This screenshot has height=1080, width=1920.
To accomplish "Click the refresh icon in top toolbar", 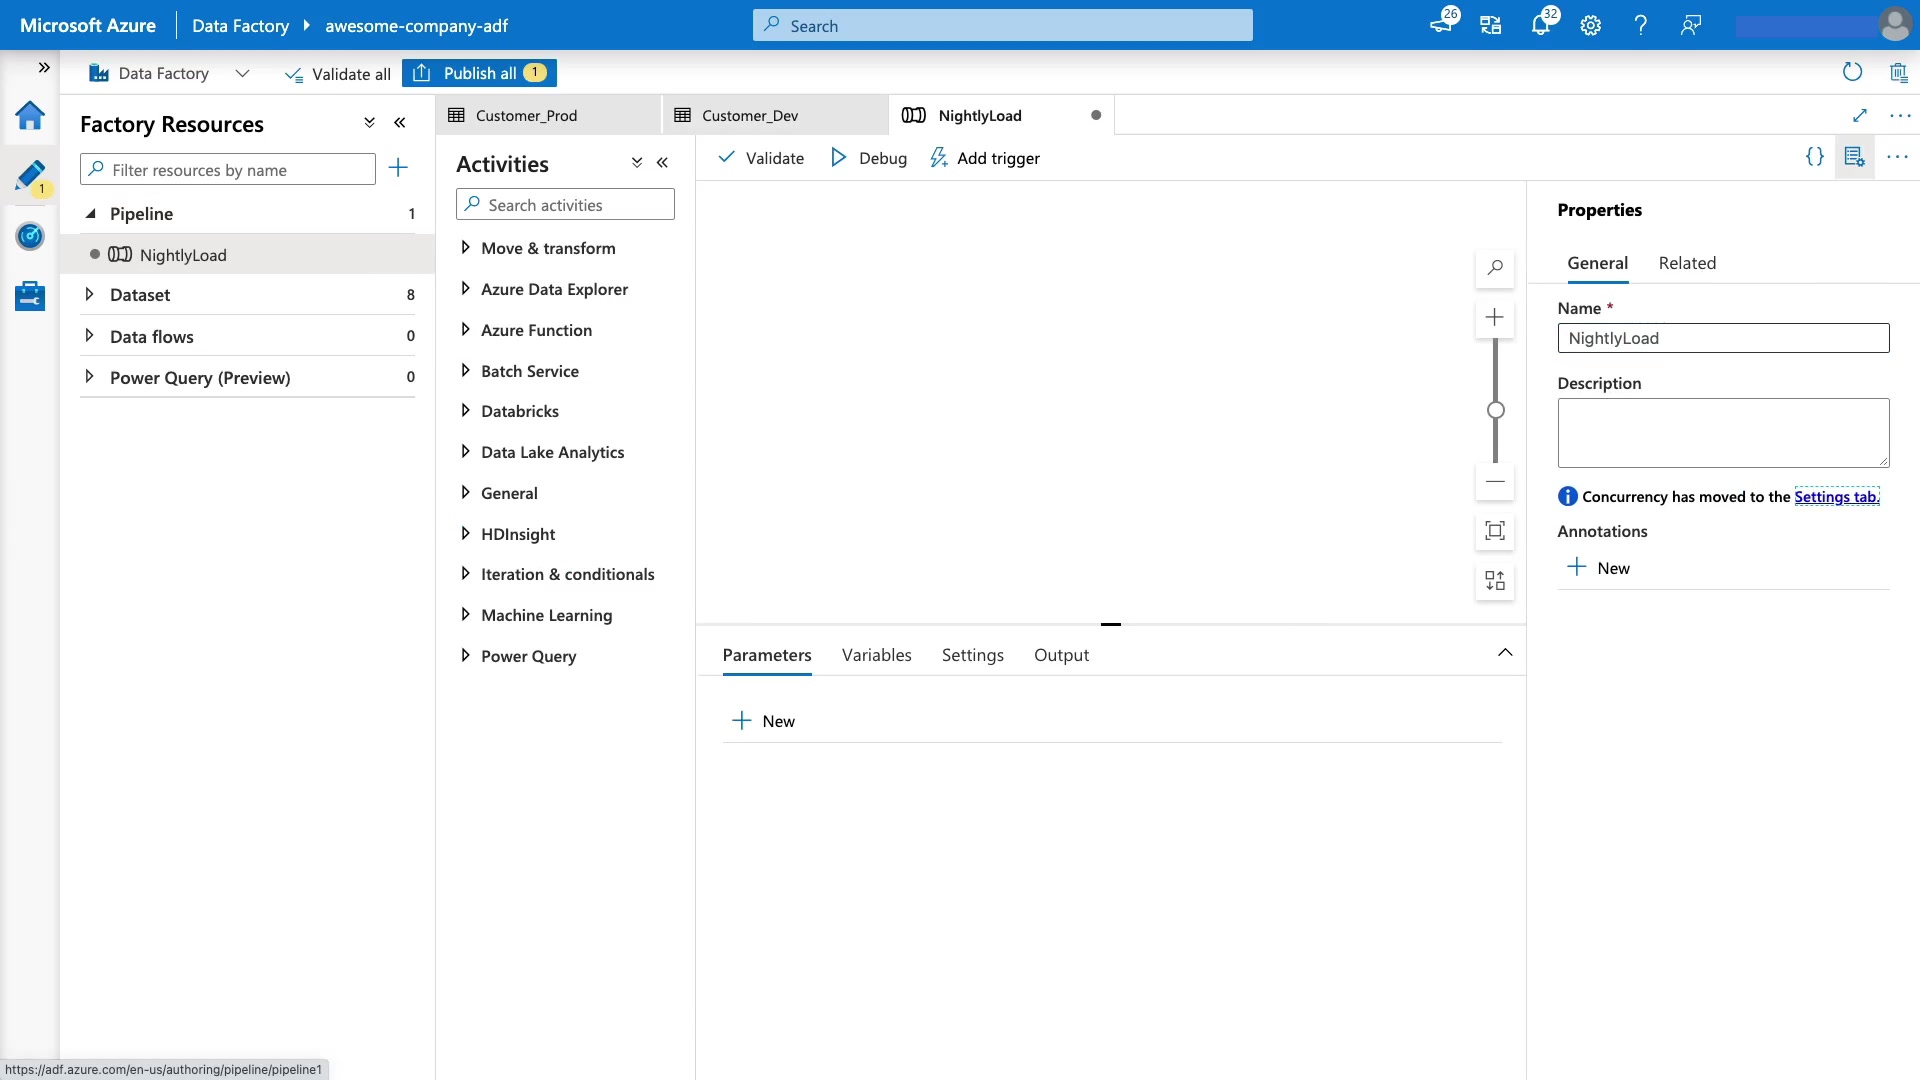I will pos(1852,72).
